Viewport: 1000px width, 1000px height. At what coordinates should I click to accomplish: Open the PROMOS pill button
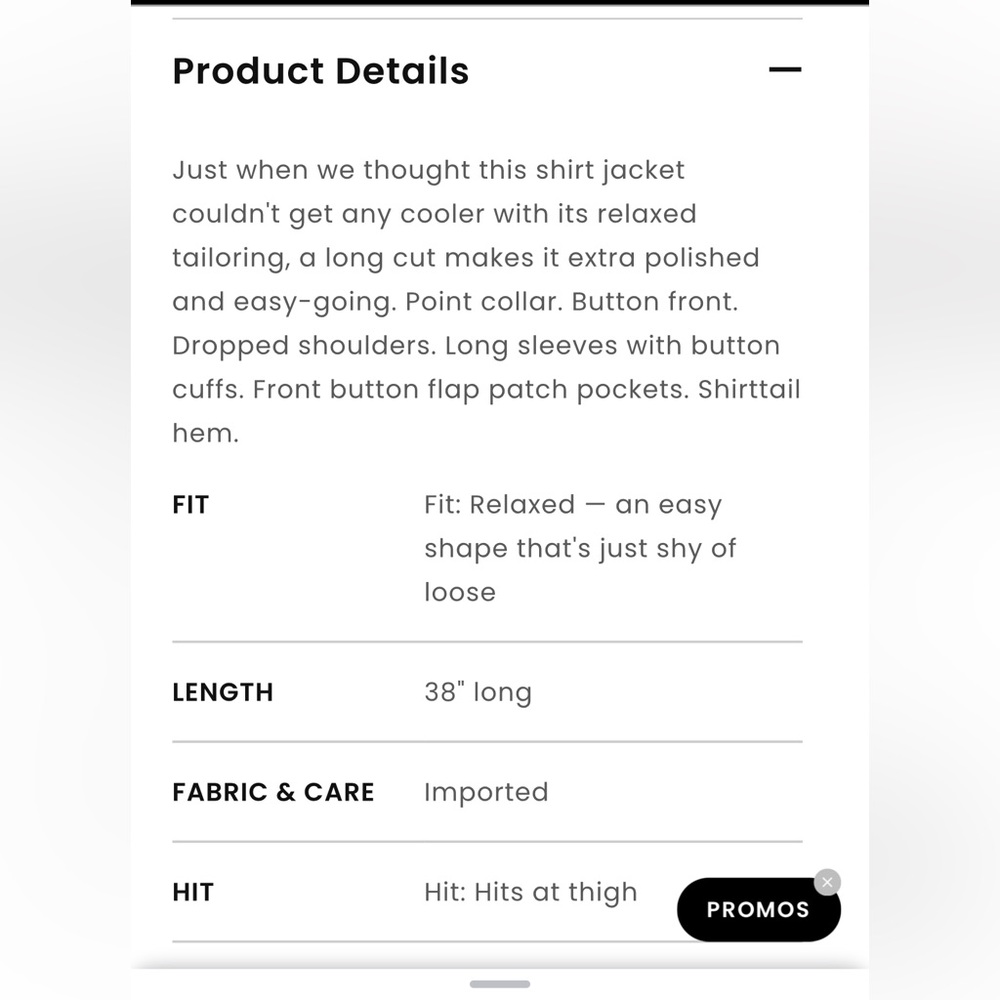point(758,910)
